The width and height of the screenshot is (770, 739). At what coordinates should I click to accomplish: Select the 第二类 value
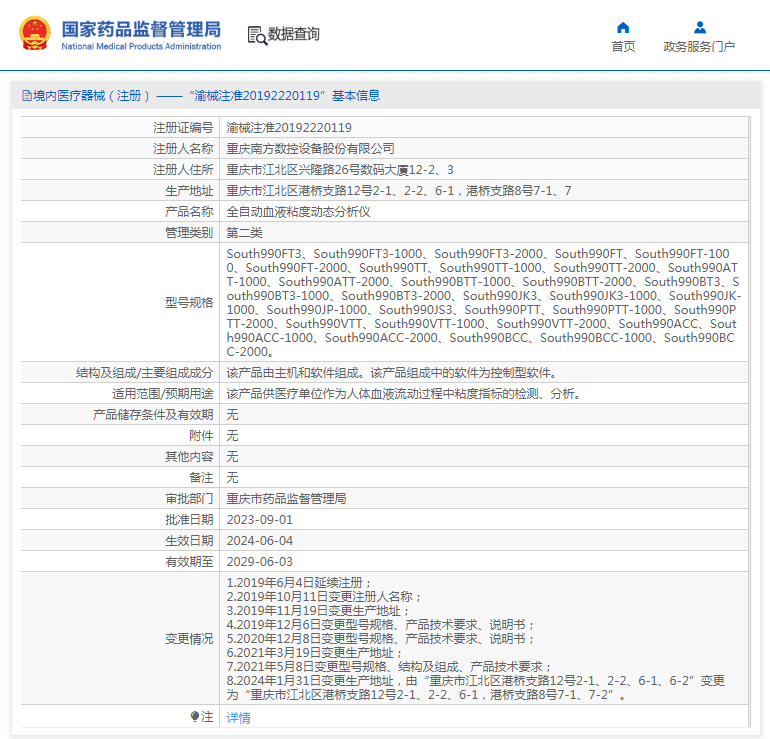[x=244, y=233]
